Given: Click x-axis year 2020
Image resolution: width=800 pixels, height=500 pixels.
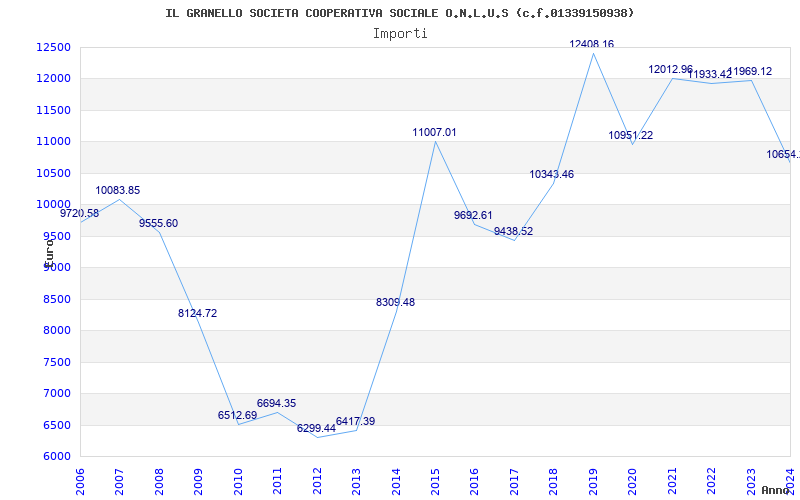Looking at the screenshot, I should pos(633,481).
